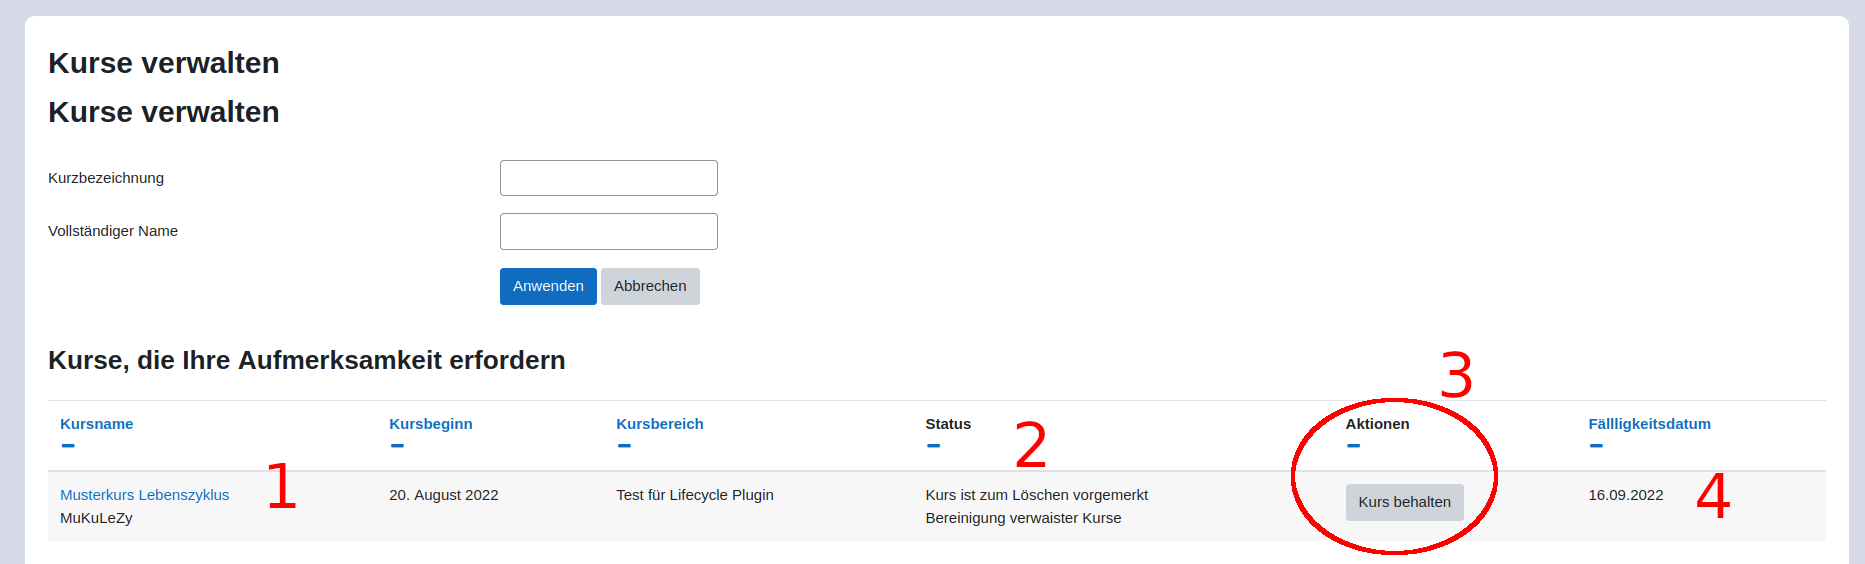Click the 'Kurs ist zum Löschen vorgemerkt' status text
The width and height of the screenshot is (1865, 564).
(1036, 495)
